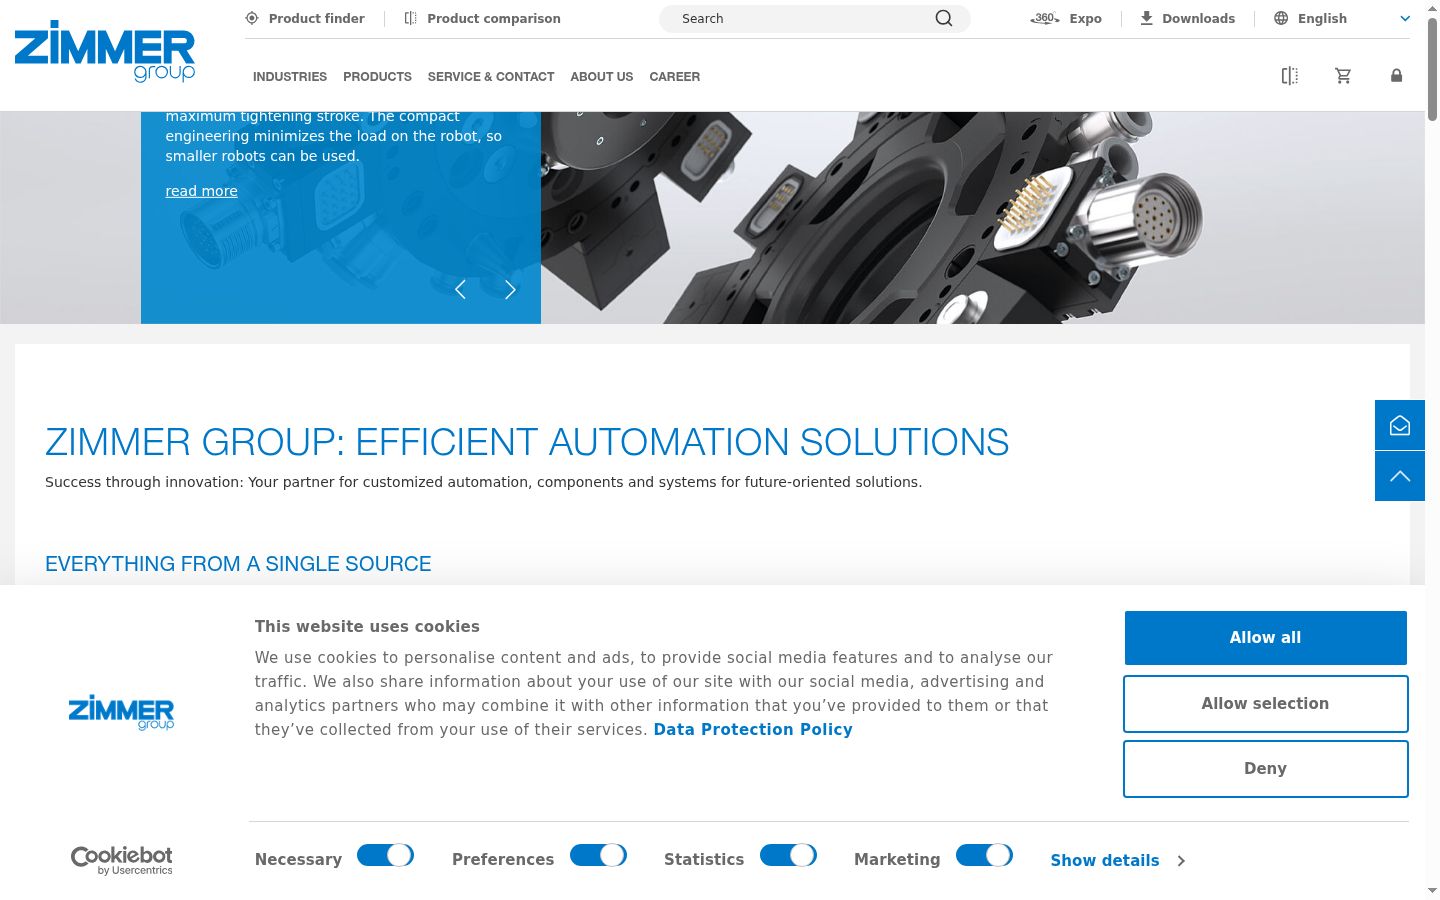The height and width of the screenshot is (900, 1440).
Task: Go to previous slide with left arrow
Action: click(x=460, y=289)
